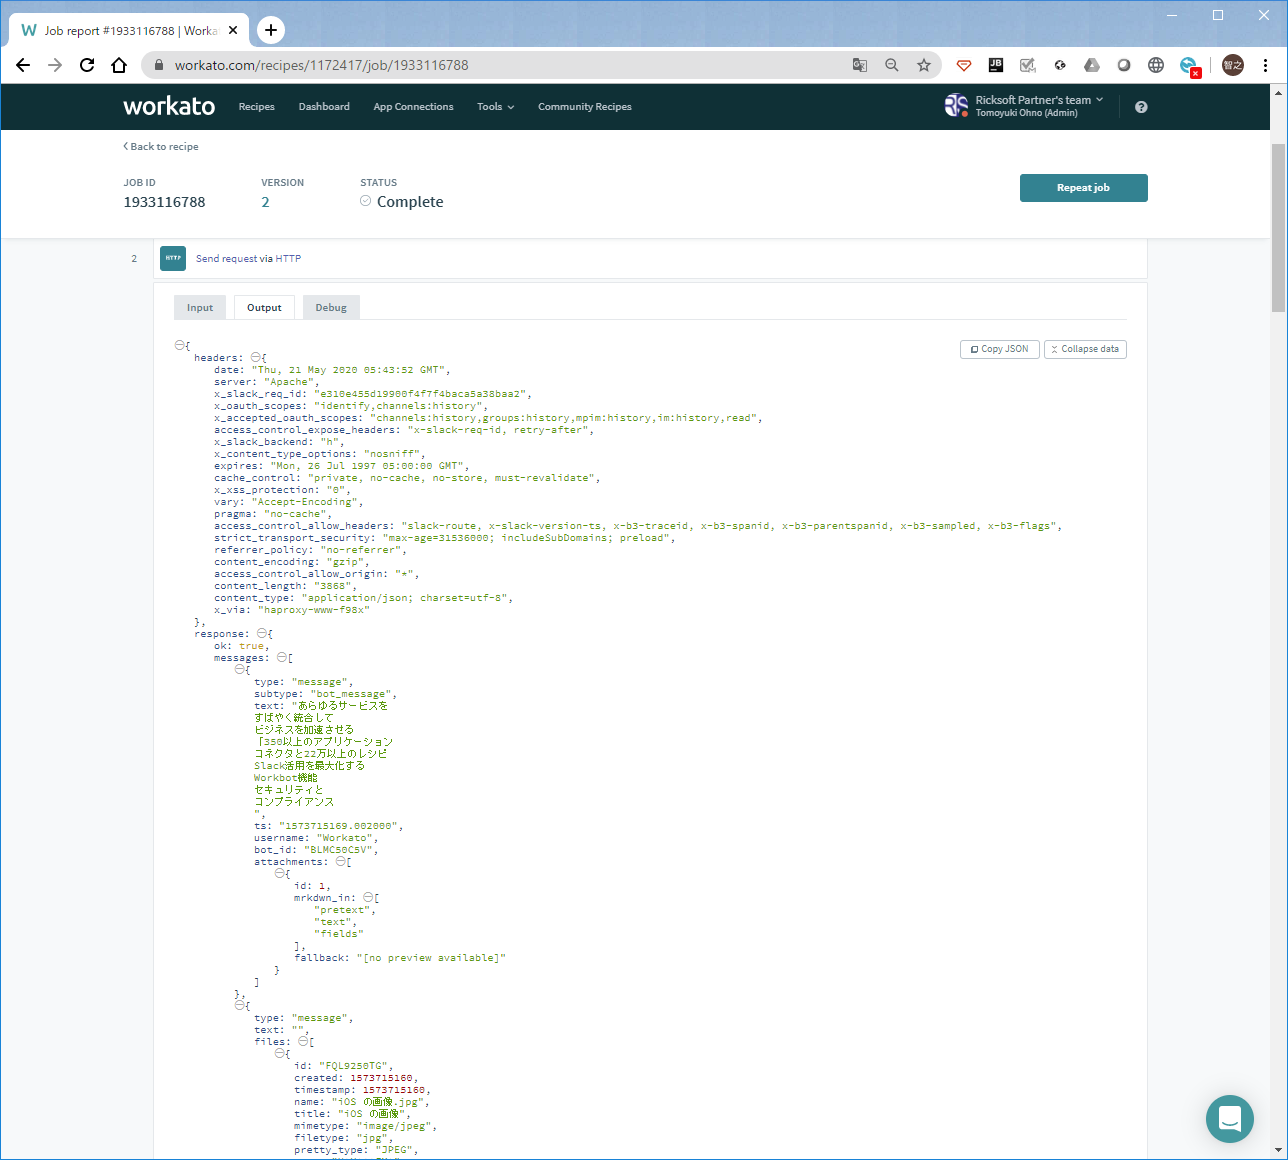
Task: Collapse the files array
Action: click(x=304, y=1041)
